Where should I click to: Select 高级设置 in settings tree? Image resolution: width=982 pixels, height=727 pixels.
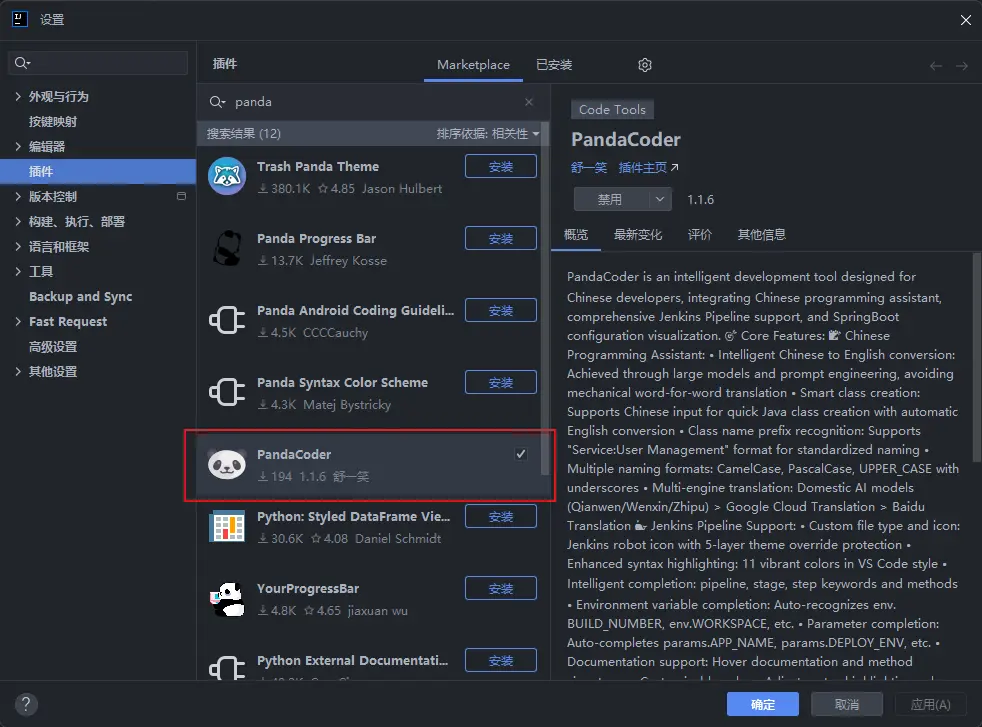point(53,347)
